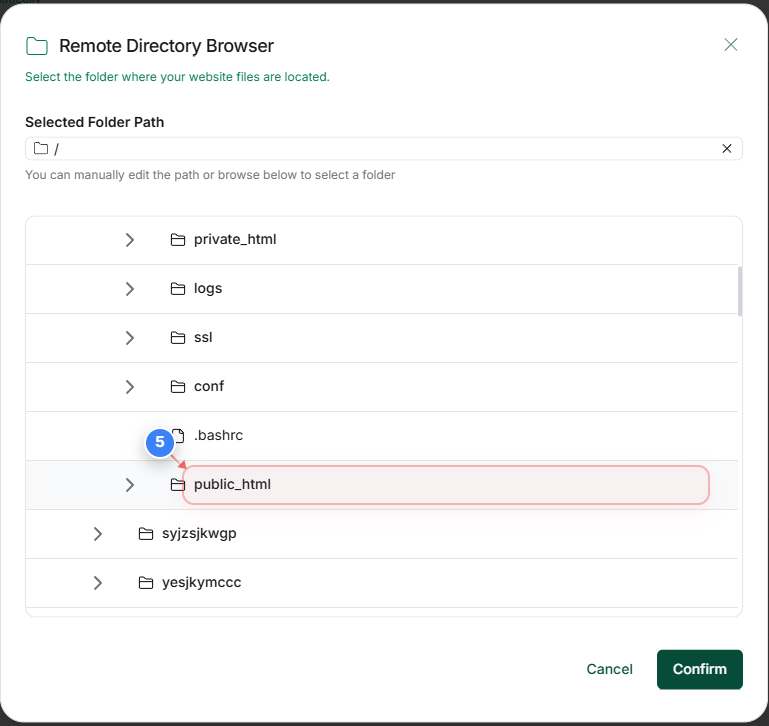Click the Confirm button
This screenshot has width=769, height=726.
tap(700, 670)
